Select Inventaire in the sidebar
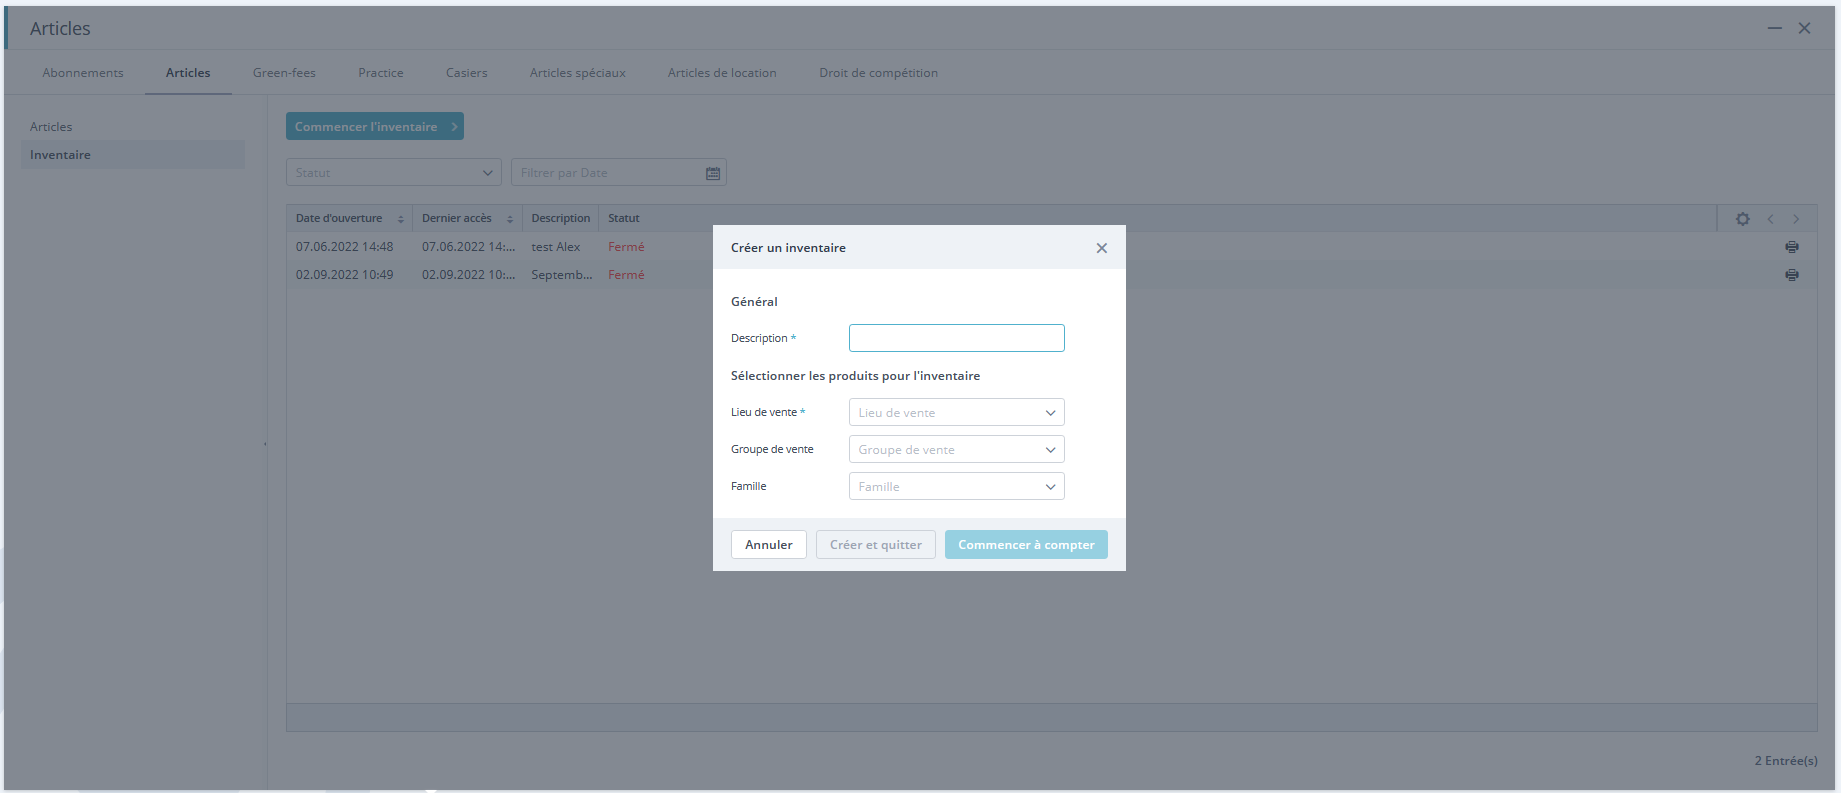The width and height of the screenshot is (1841, 793). click(x=133, y=155)
